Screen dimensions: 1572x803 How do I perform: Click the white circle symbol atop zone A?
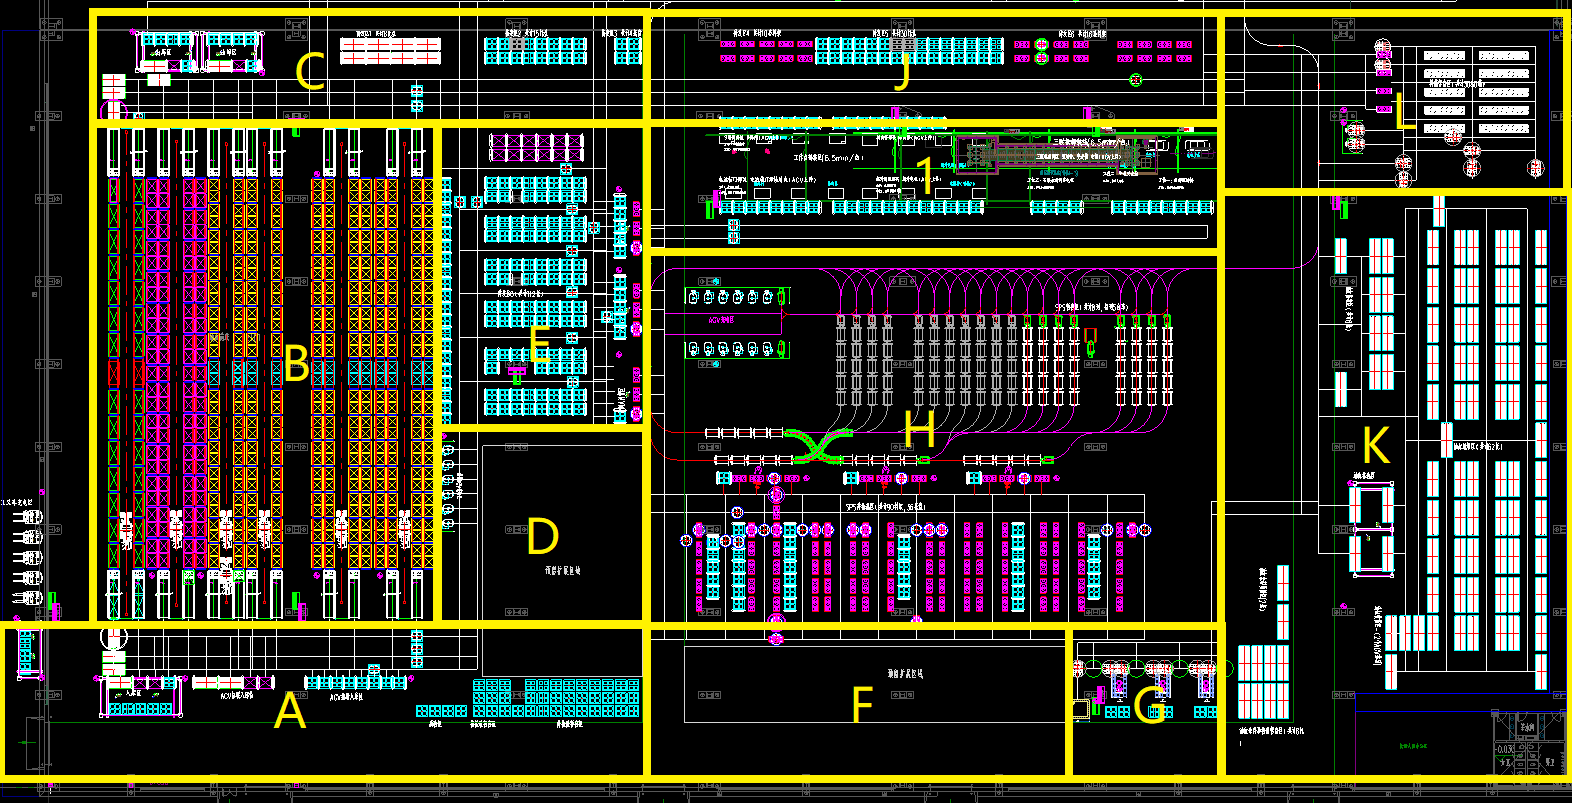[x=115, y=637]
